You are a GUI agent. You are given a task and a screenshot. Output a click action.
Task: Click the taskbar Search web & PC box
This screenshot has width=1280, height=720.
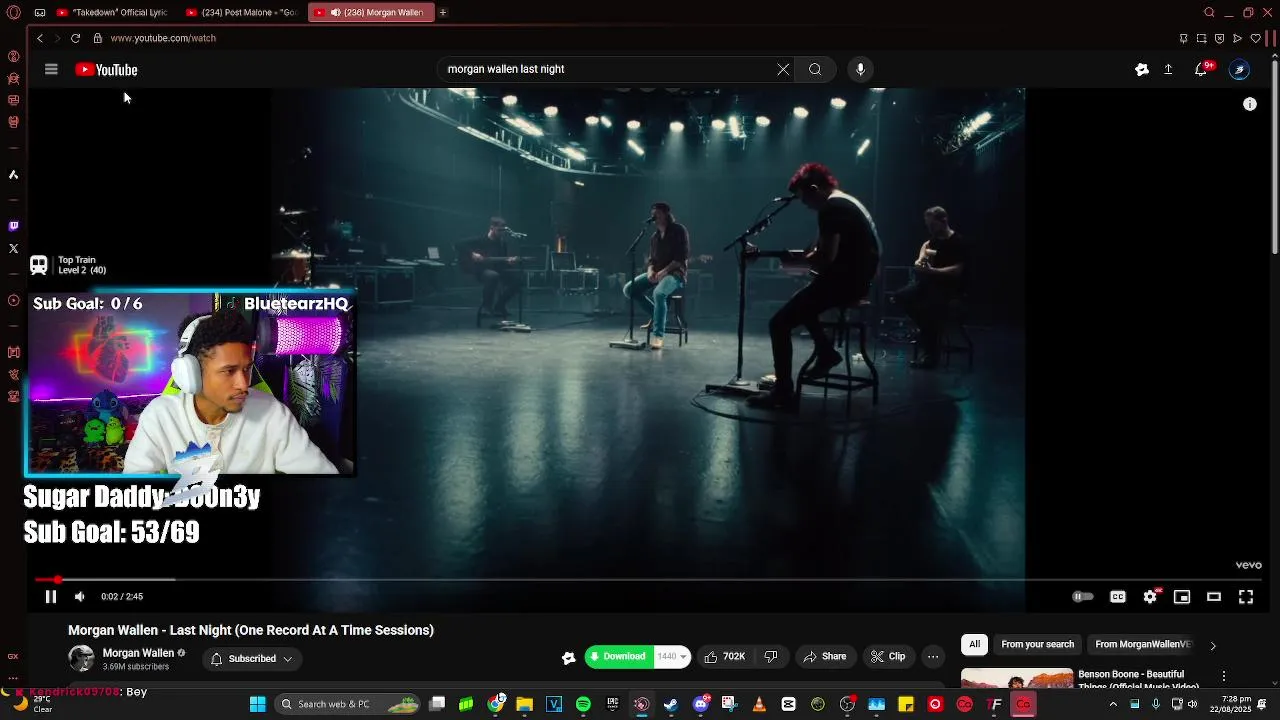[x=347, y=704]
